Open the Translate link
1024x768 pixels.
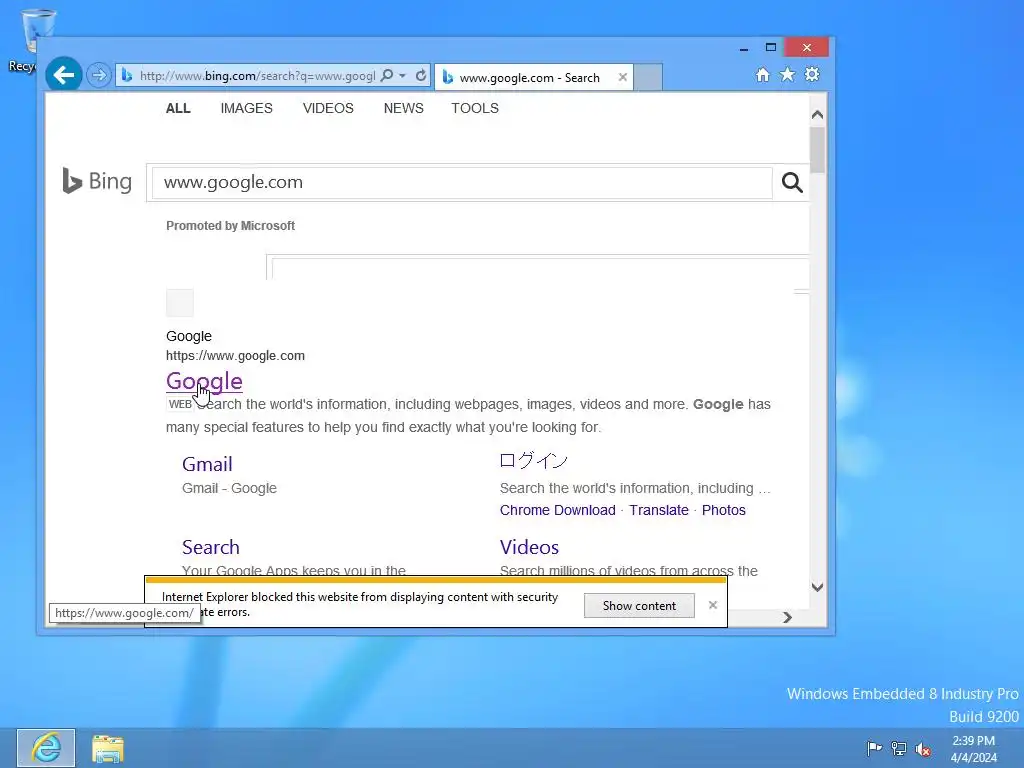tap(659, 510)
